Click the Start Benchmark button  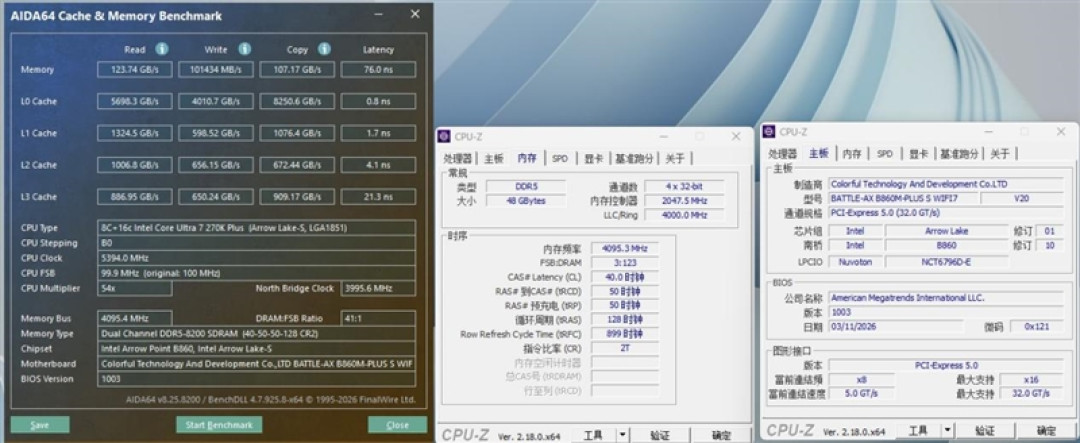(219, 424)
